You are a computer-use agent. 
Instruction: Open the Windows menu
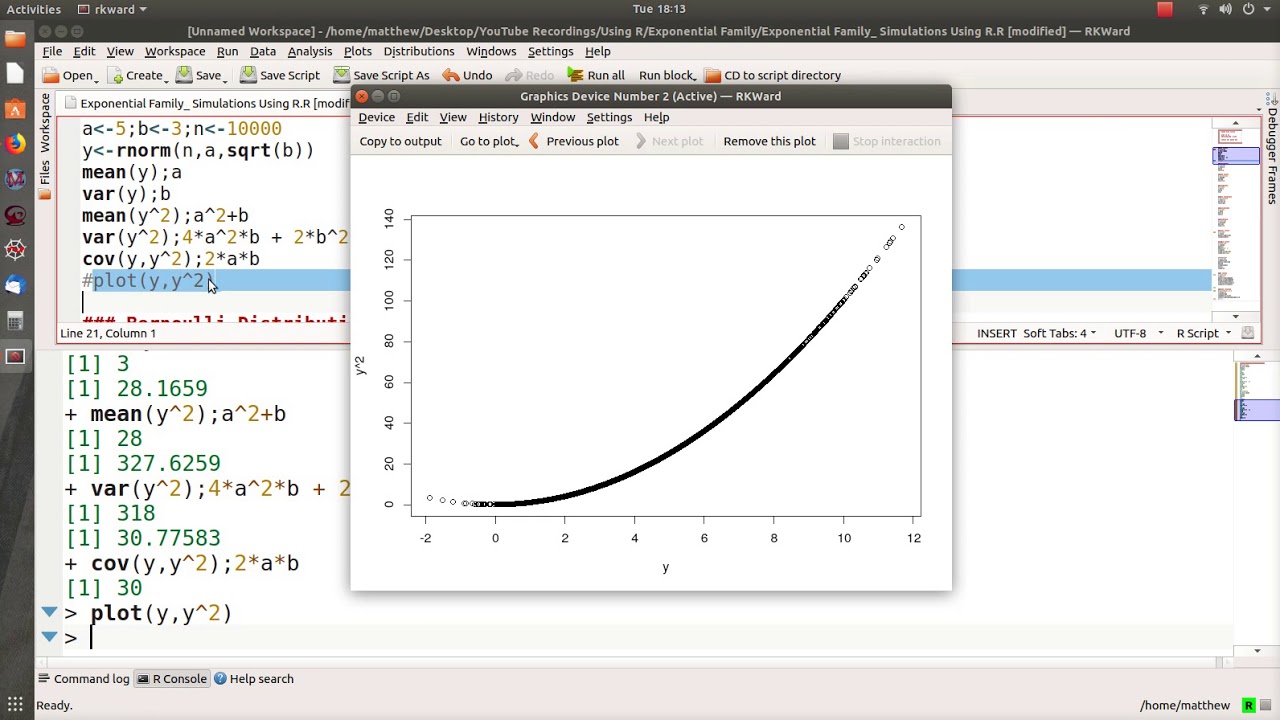point(491,51)
